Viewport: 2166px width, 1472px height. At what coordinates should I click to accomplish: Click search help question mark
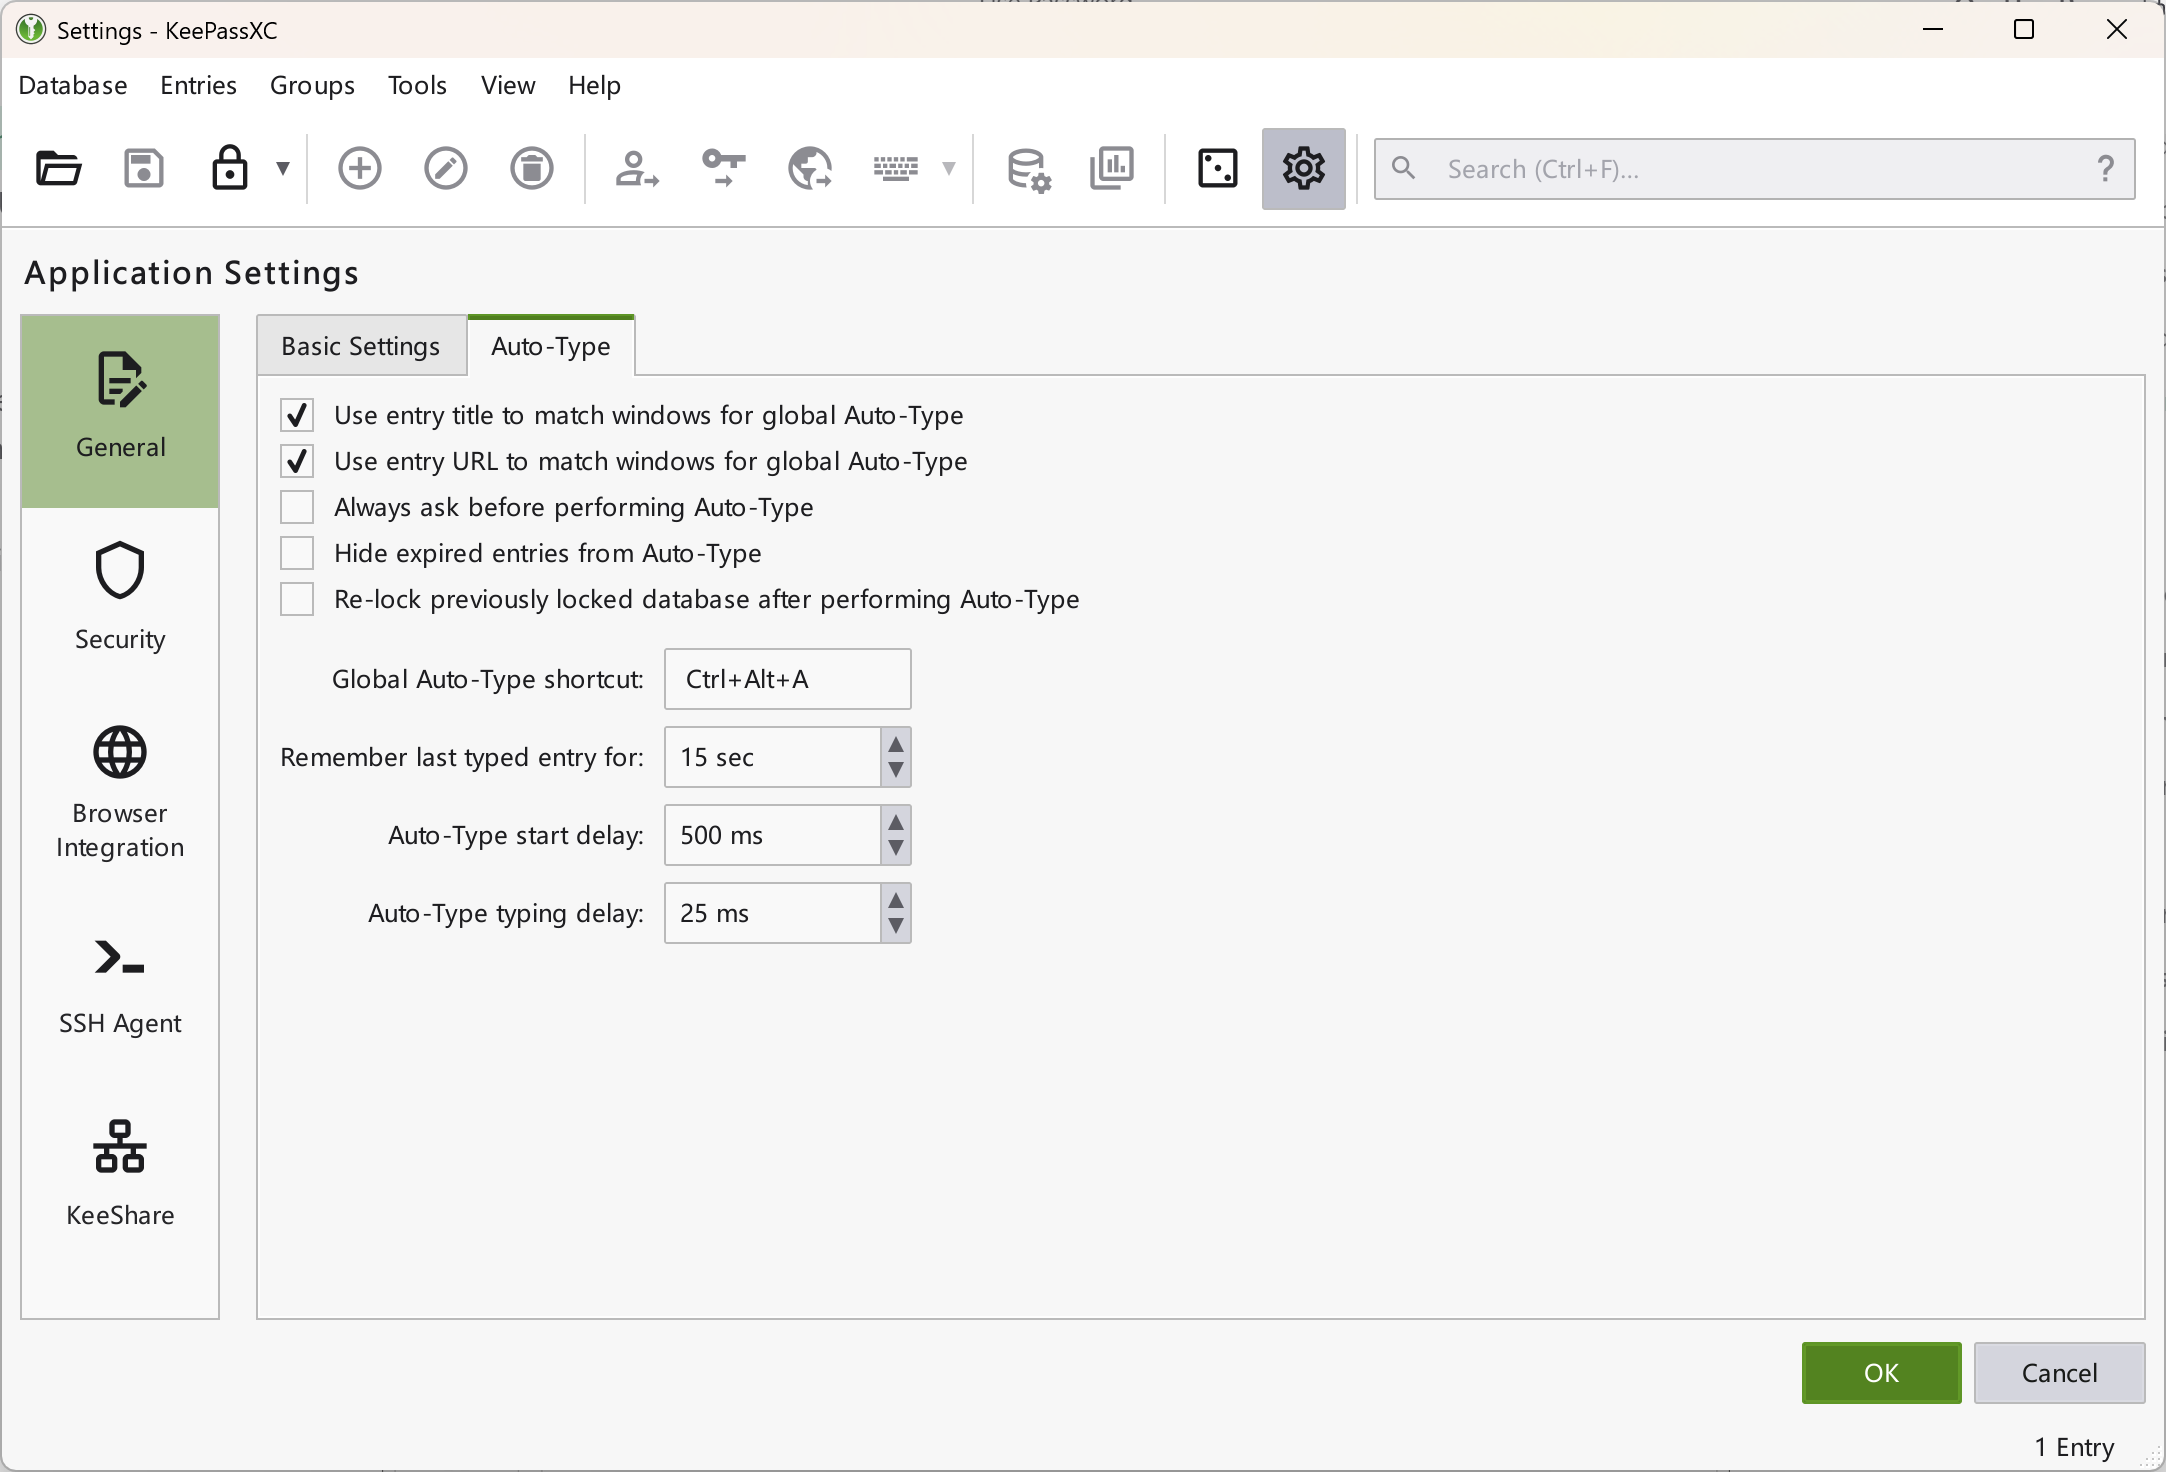coord(2105,169)
